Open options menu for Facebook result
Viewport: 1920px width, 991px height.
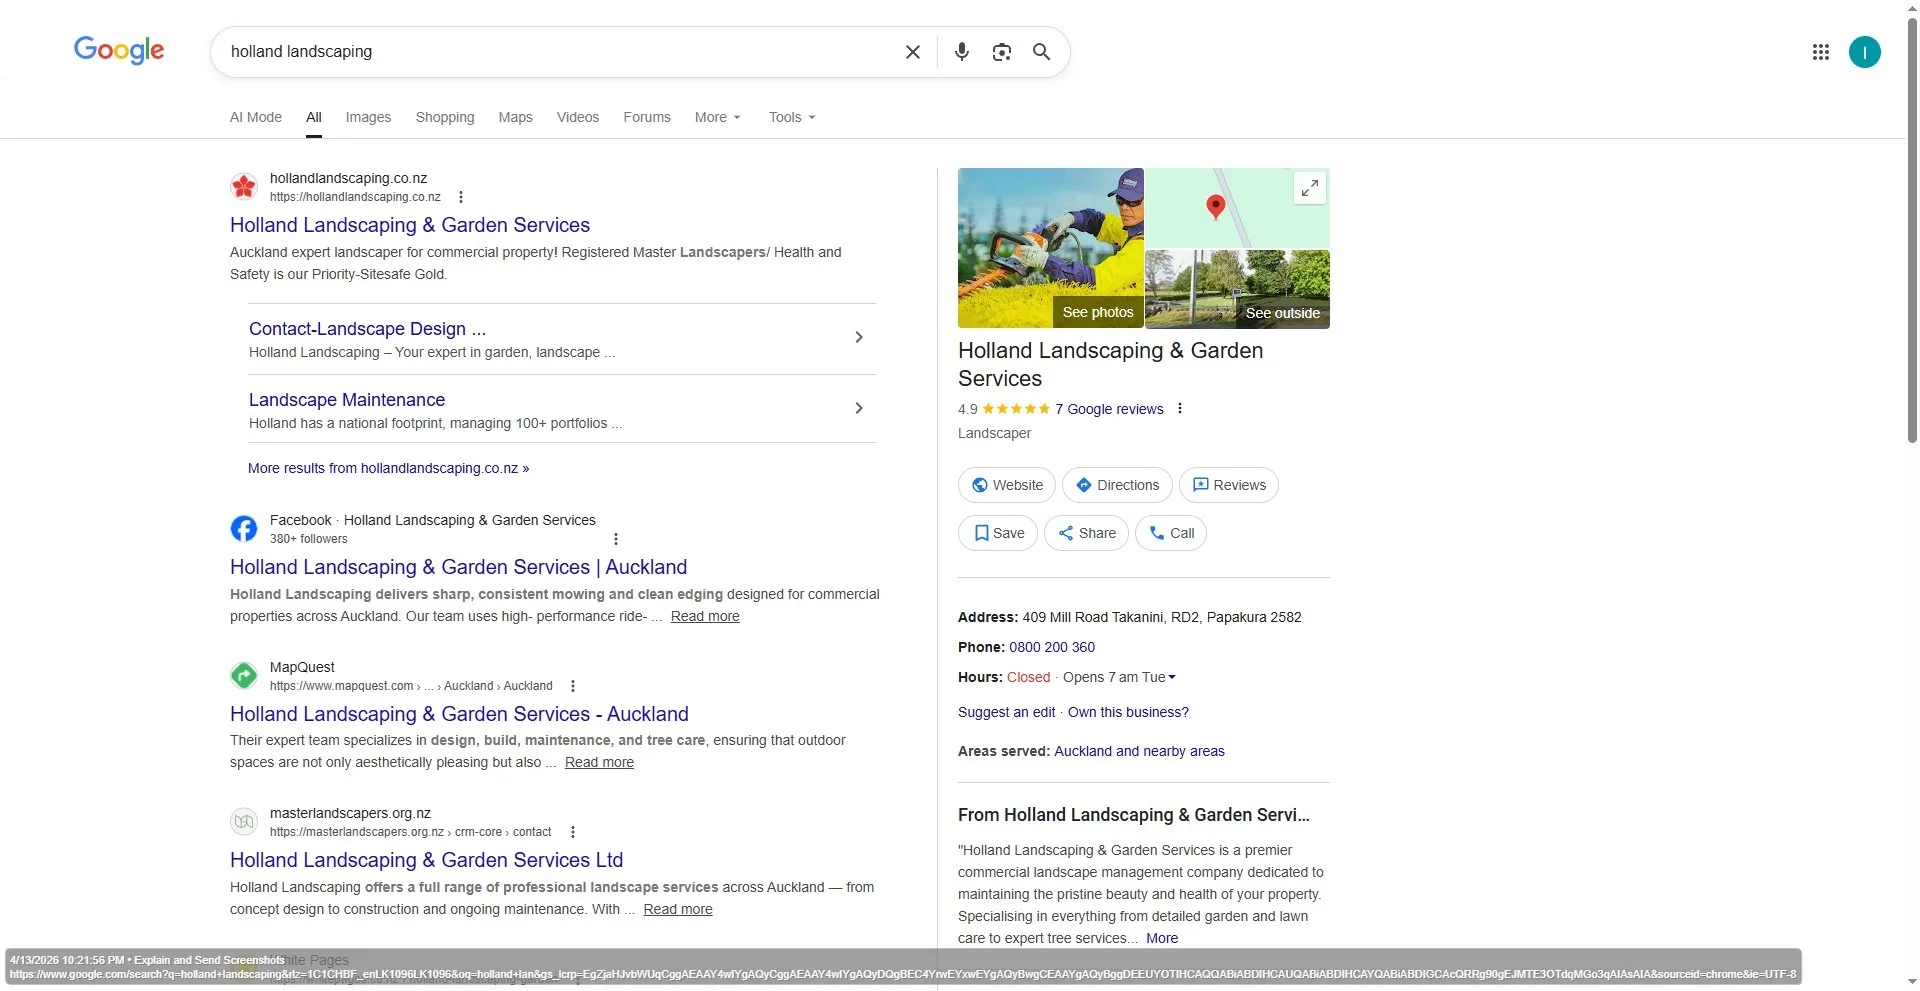[616, 539]
